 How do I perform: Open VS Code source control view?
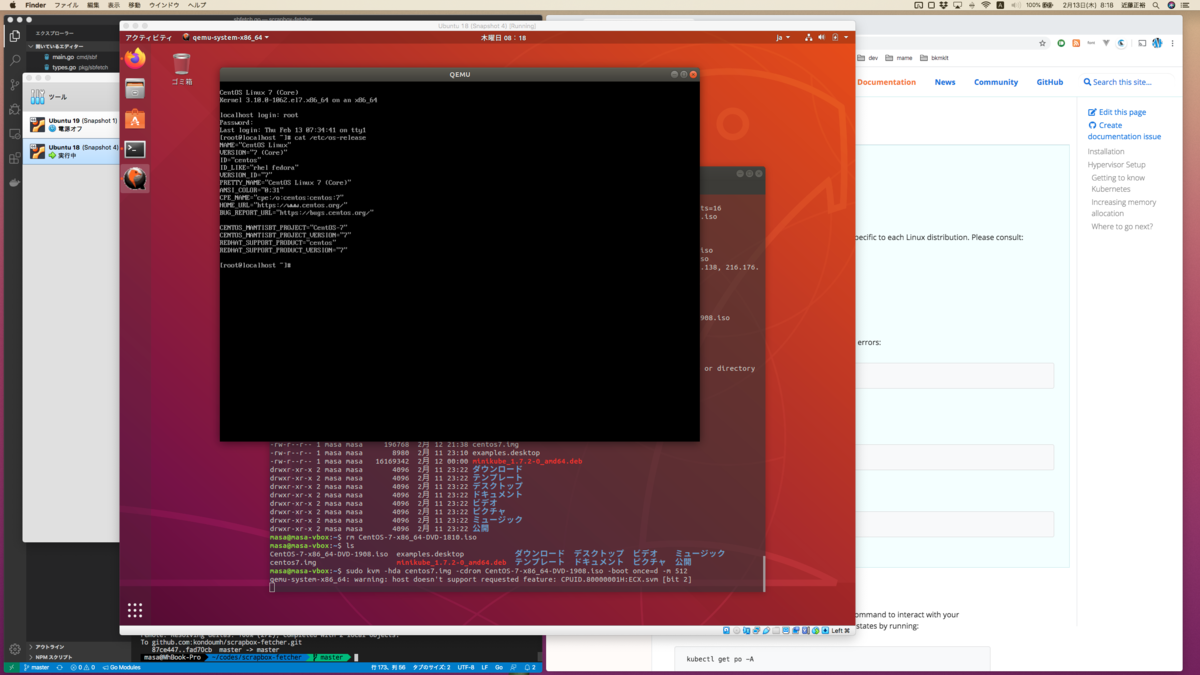pyautogui.click(x=14, y=84)
